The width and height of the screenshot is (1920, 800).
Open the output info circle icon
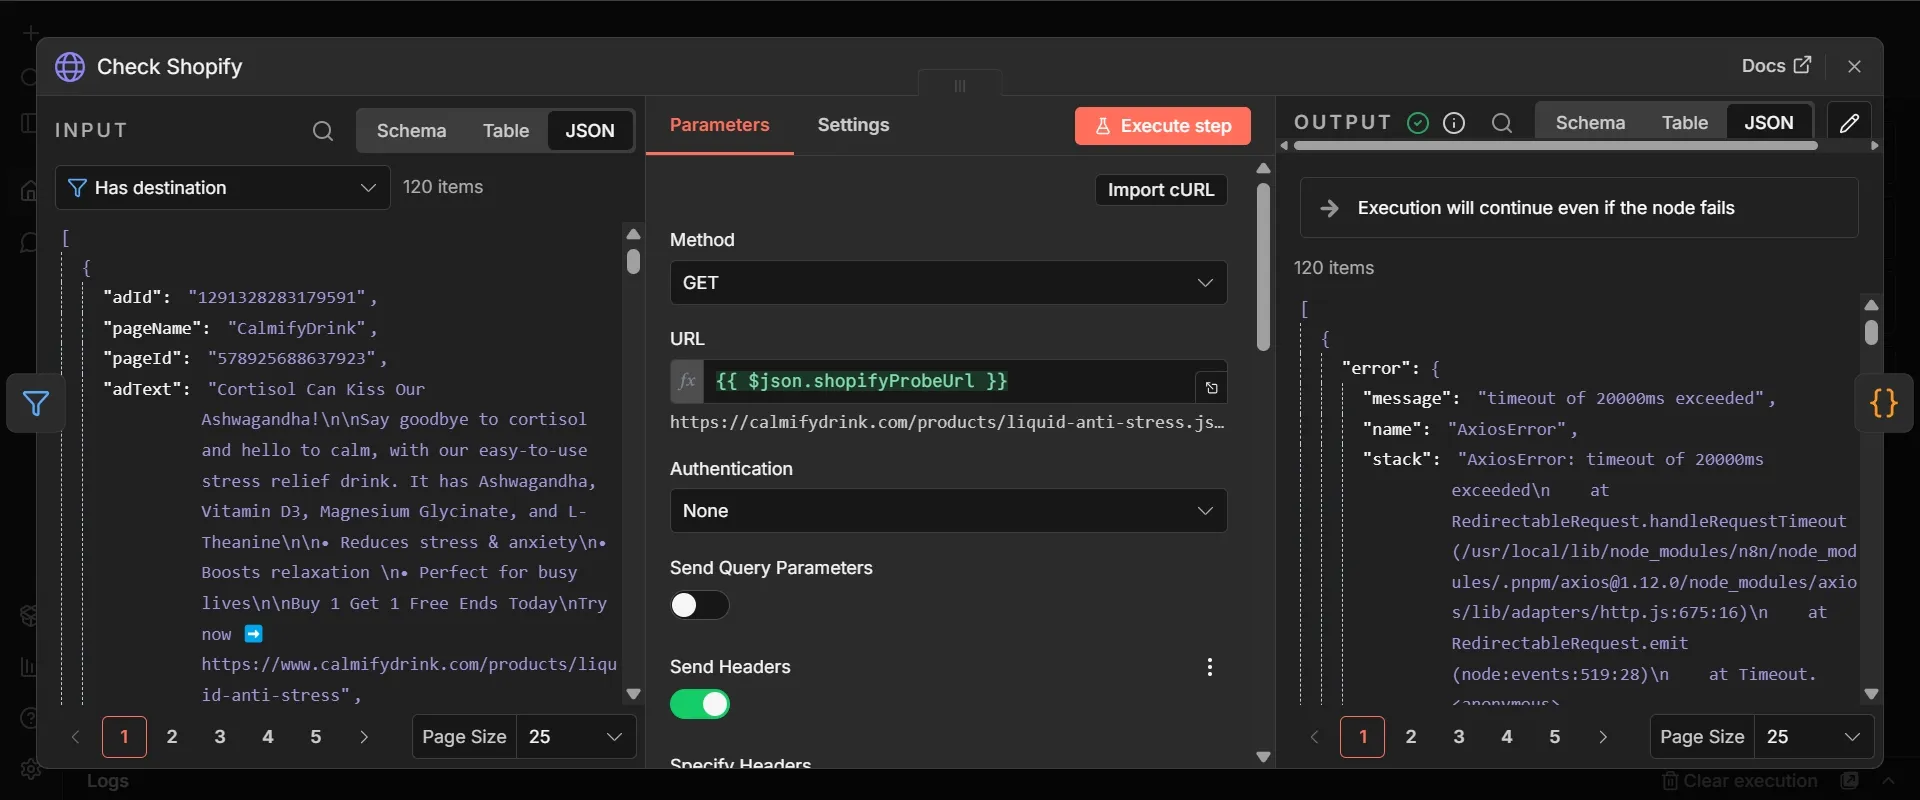point(1454,123)
